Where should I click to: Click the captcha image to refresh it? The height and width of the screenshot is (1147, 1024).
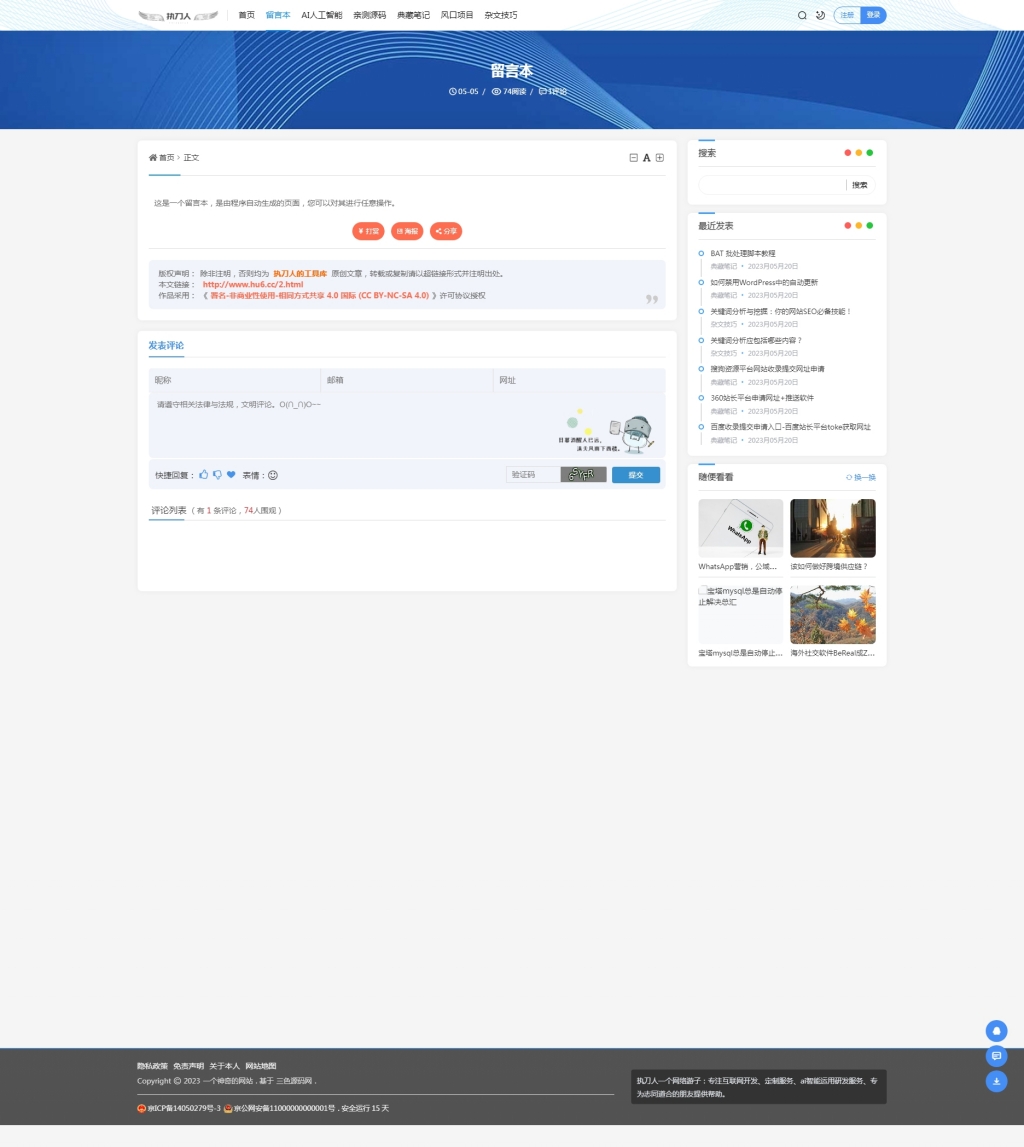pos(584,474)
